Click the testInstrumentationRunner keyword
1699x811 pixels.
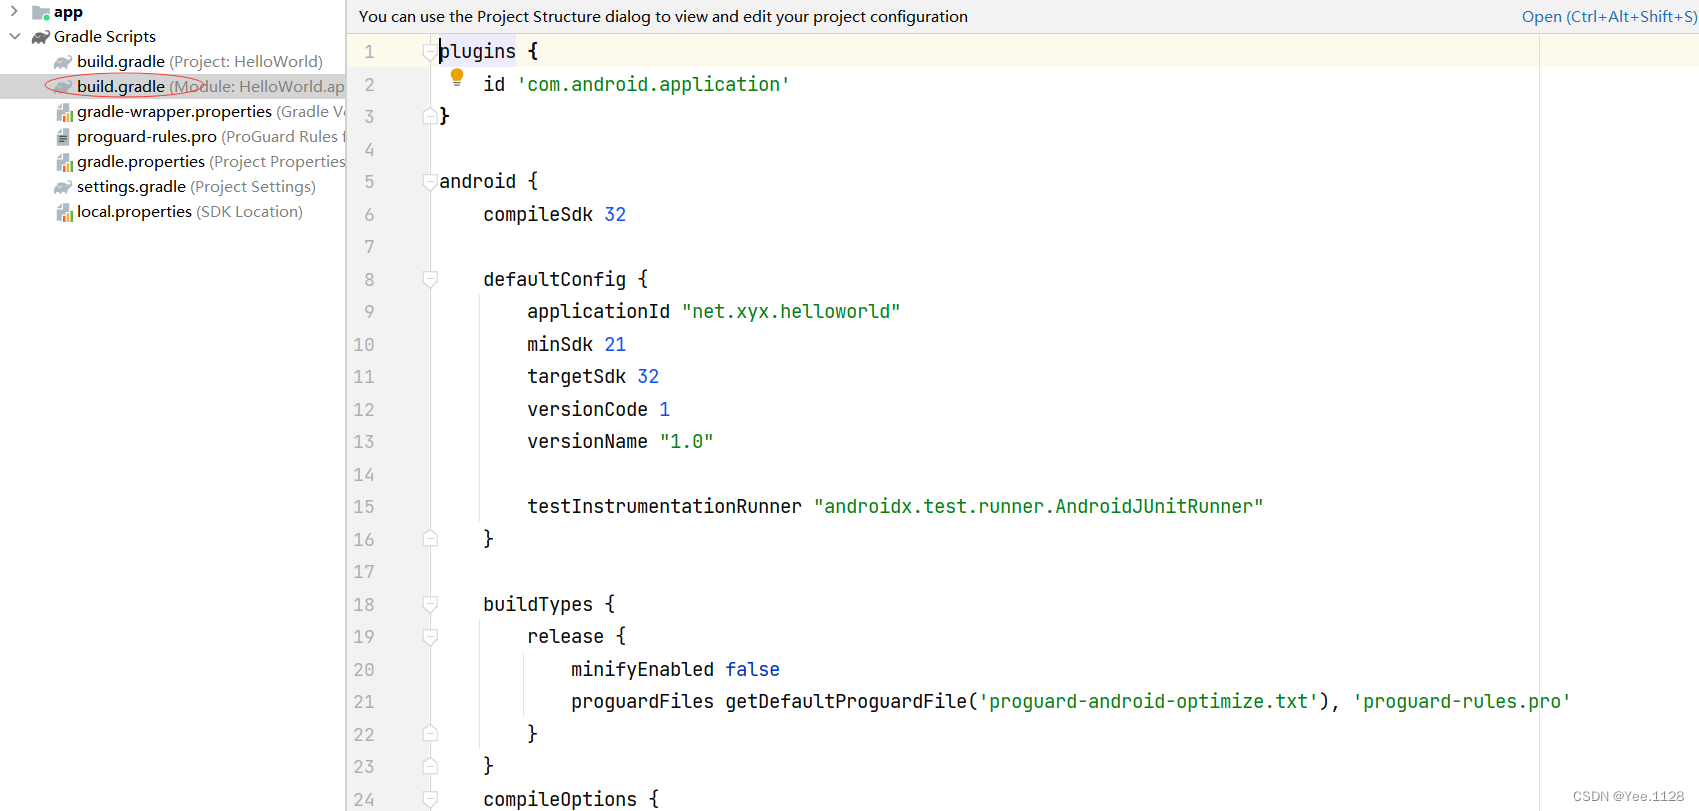pyautogui.click(x=664, y=507)
